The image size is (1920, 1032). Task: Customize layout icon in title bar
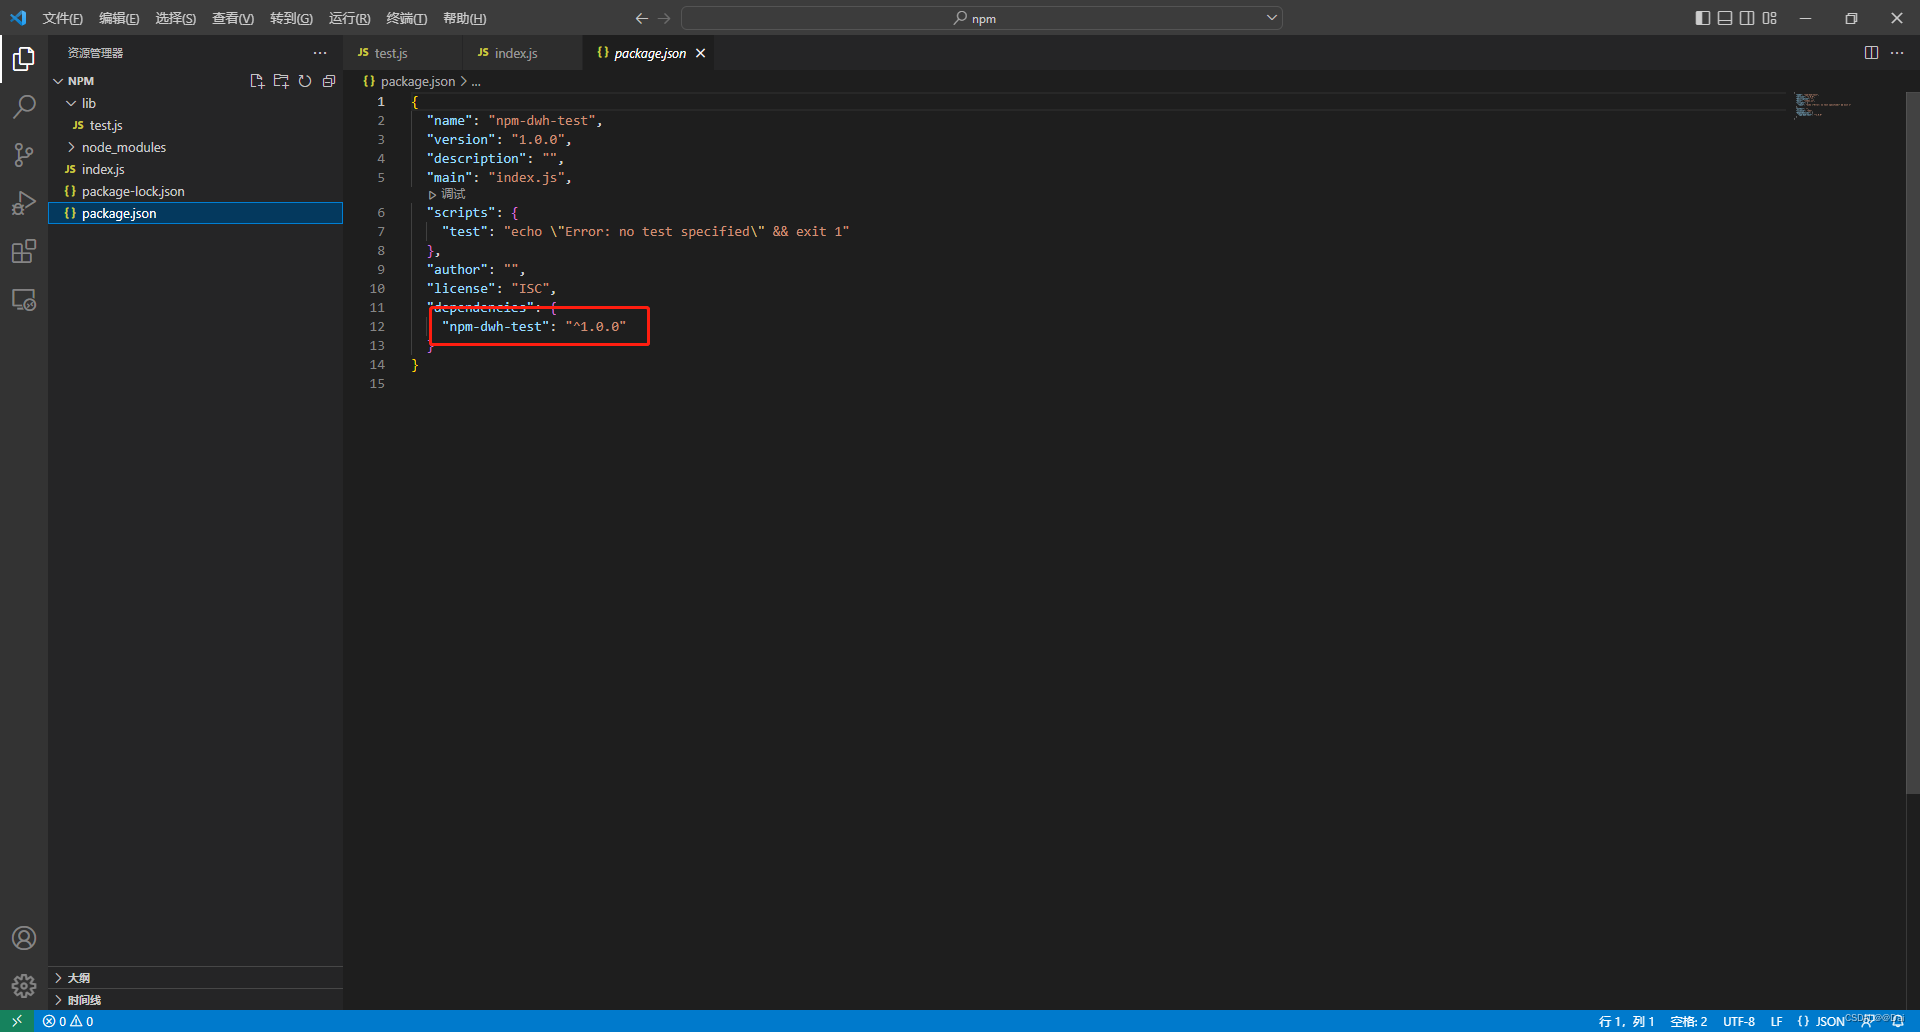[x=1770, y=18]
